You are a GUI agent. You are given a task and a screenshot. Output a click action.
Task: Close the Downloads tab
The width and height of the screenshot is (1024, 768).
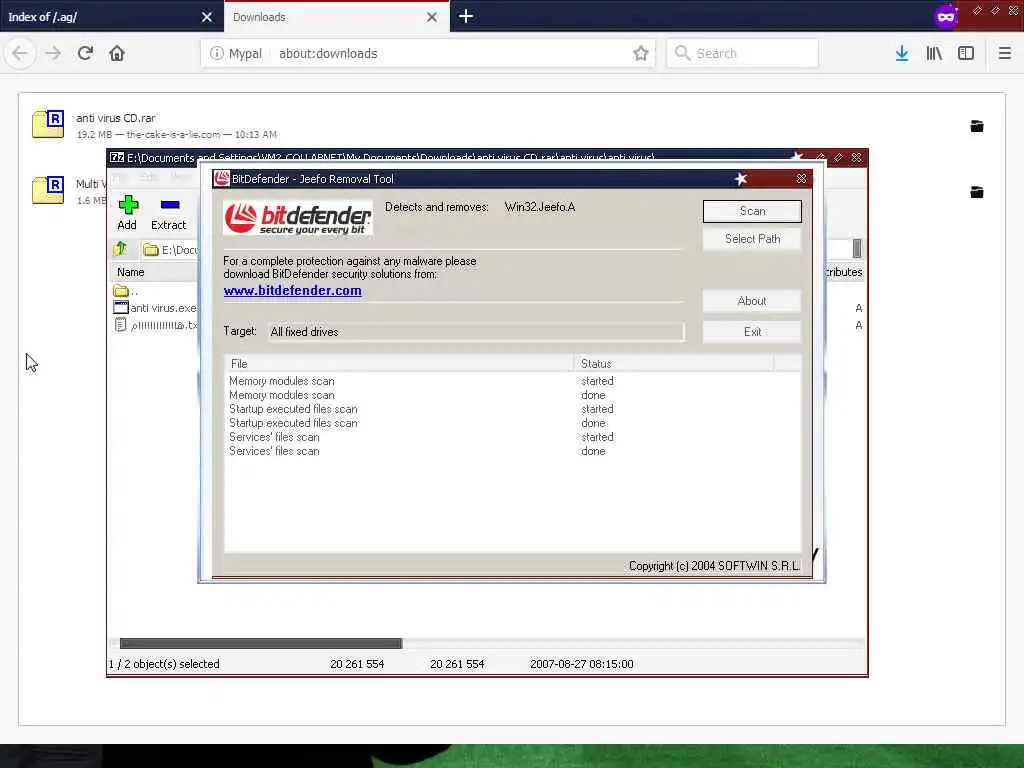(432, 17)
